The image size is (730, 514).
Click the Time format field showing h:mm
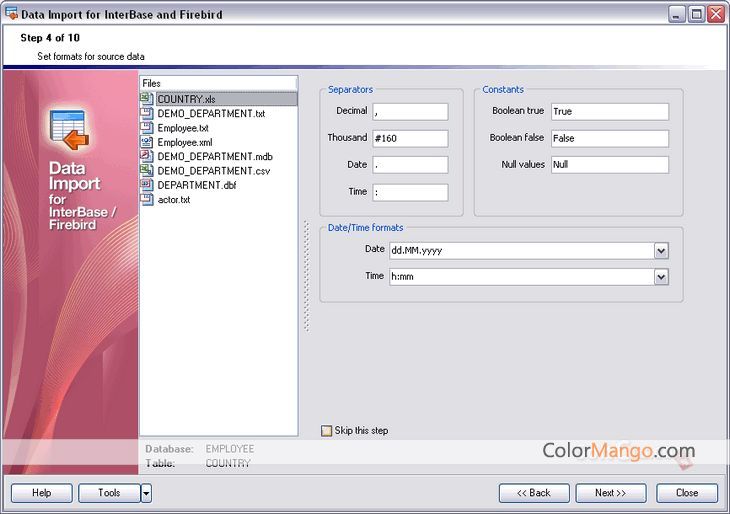pyautogui.click(x=521, y=277)
